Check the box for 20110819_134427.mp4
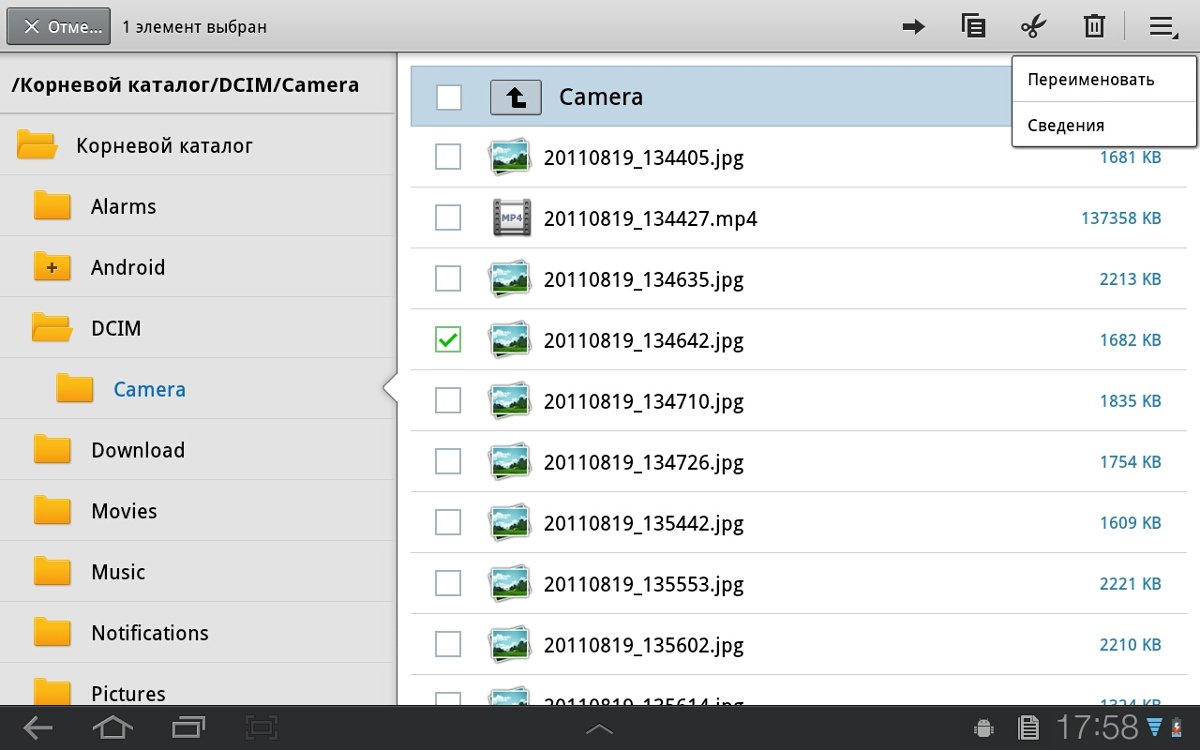Viewport: 1200px width, 750px height. coord(448,218)
